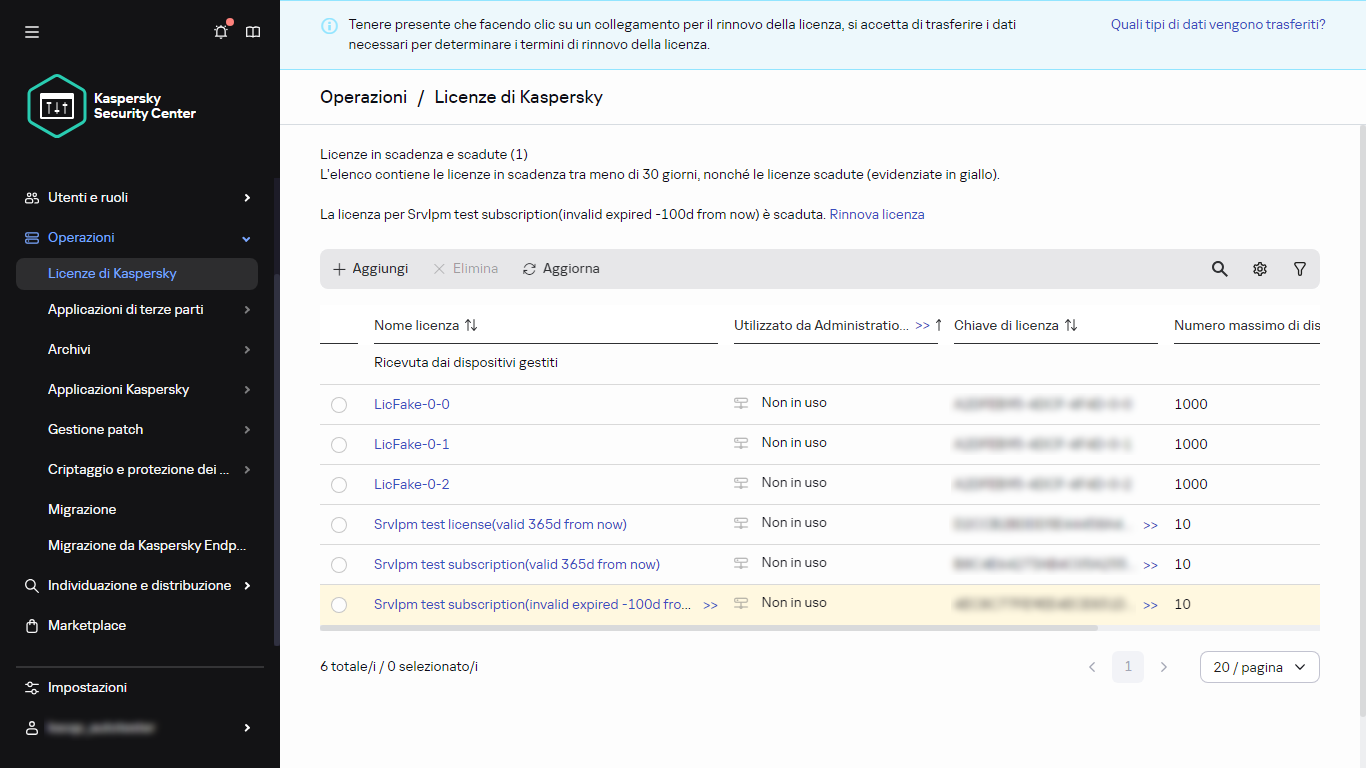Screen dimensions: 1366x768
Task: Open the column settings gear icon
Action: pos(1259,269)
